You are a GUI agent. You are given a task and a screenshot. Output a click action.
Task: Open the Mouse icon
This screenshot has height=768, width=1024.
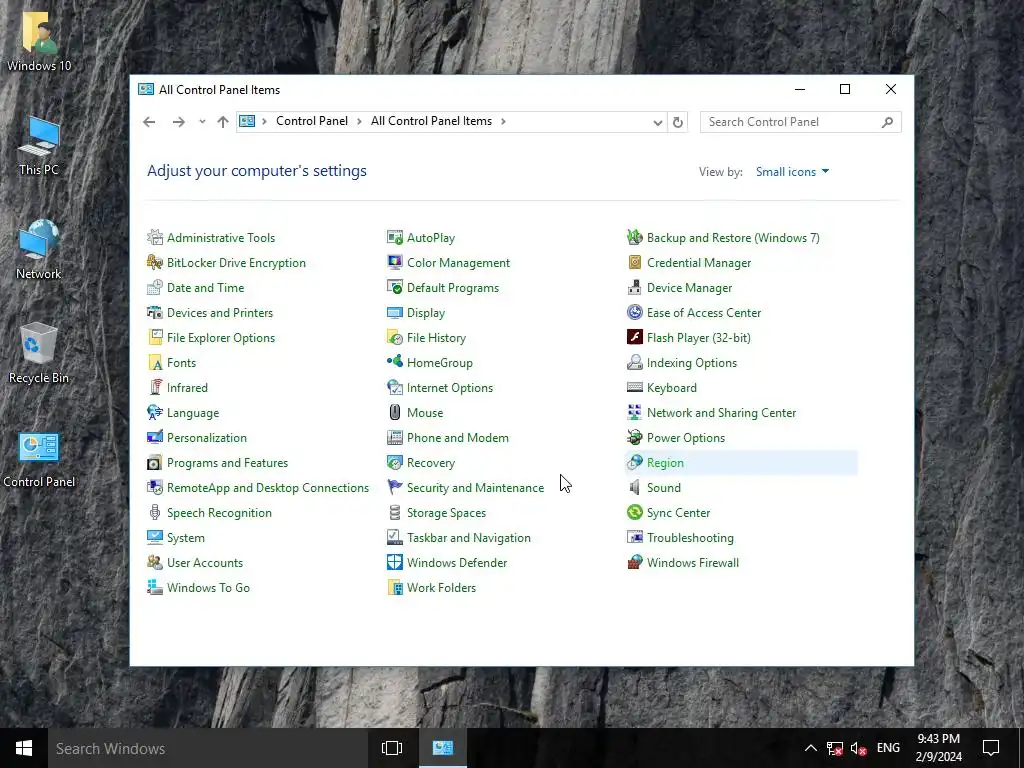tap(395, 413)
